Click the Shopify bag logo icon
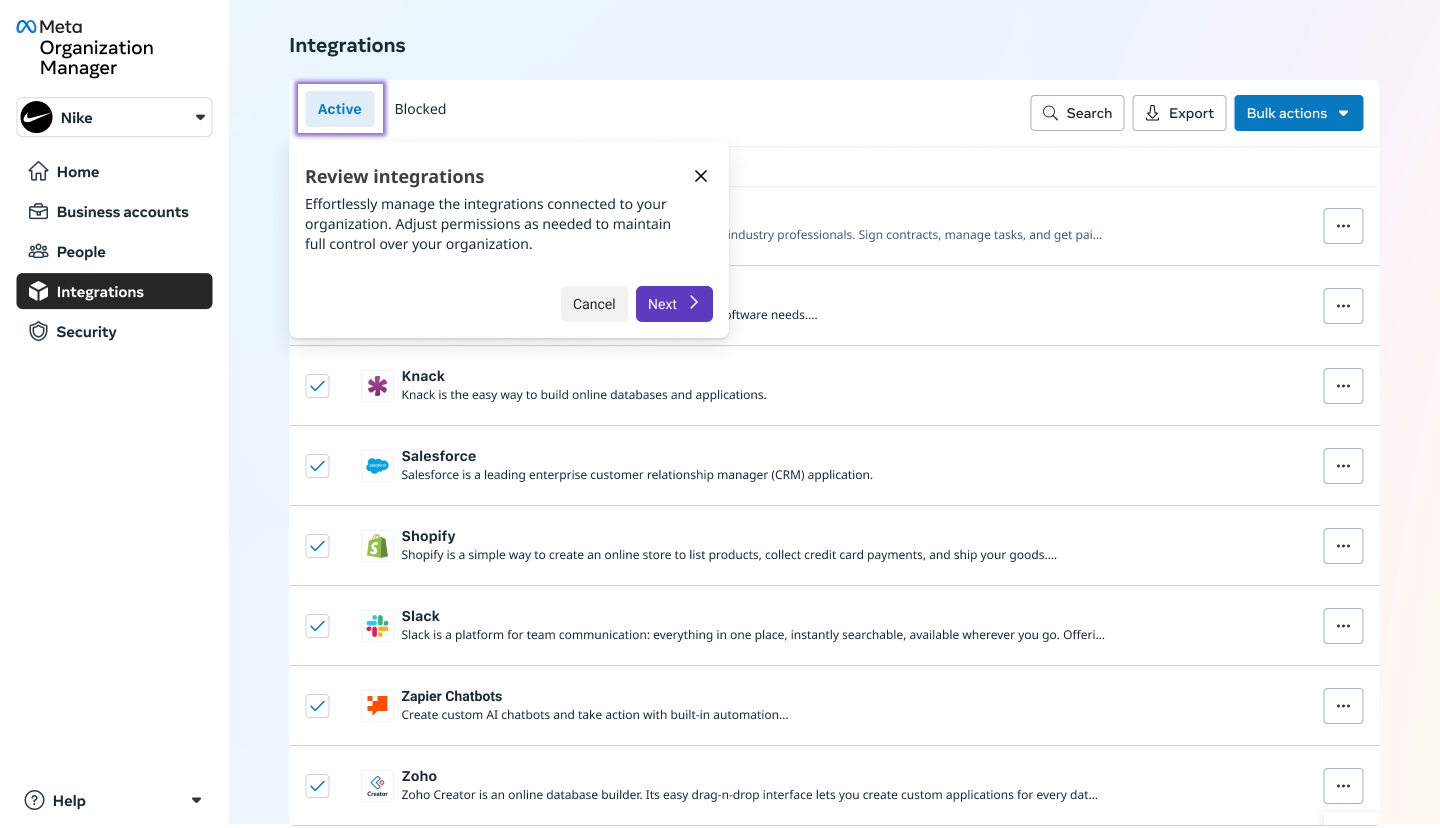 point(377,546)
